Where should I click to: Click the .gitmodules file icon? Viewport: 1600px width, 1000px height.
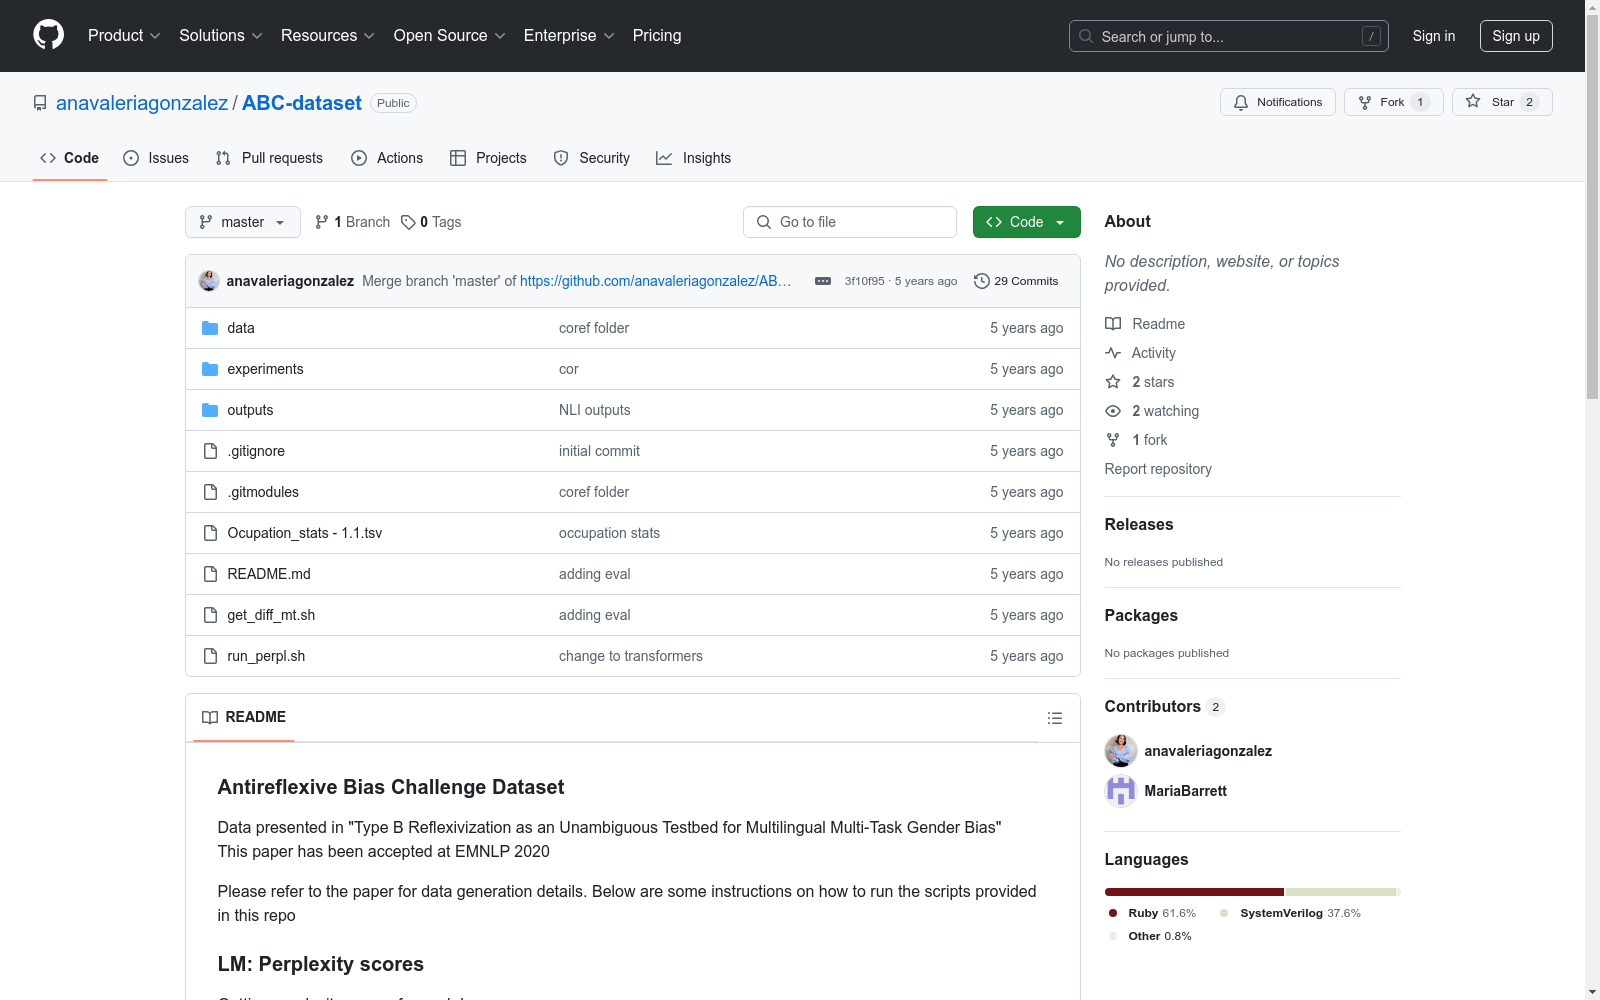[210, 492]
